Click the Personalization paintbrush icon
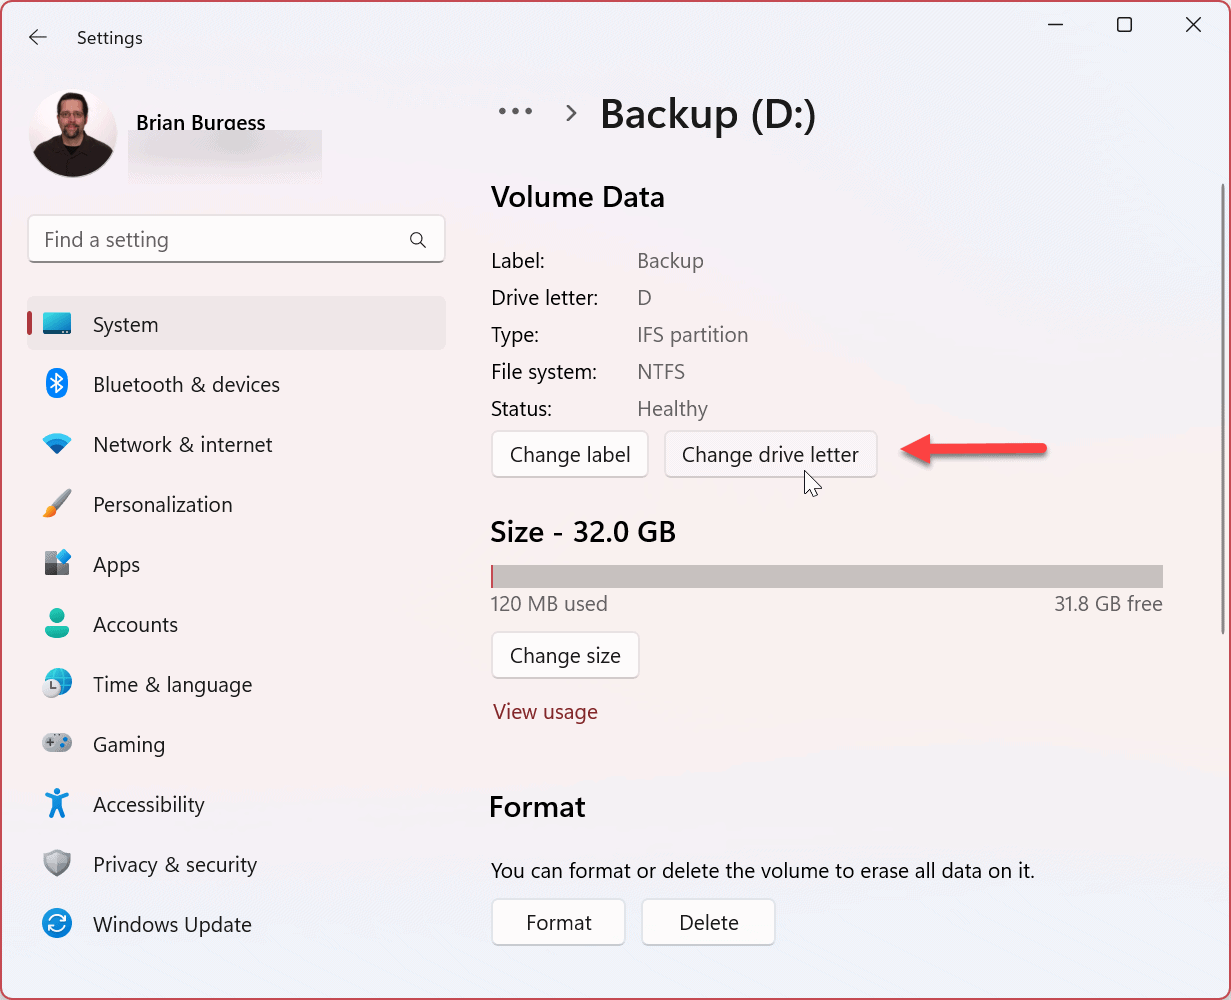 pyautogui.click(x=57, y=504)
